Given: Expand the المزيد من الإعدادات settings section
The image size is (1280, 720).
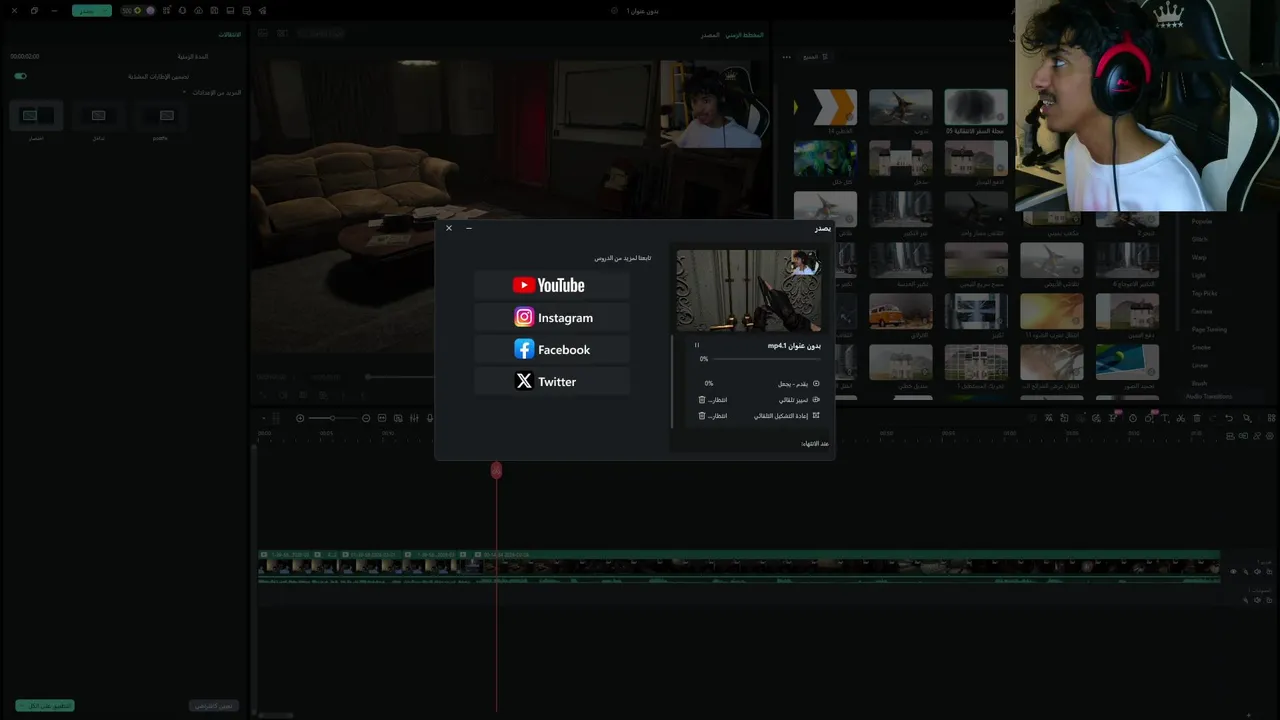Looking at the screenshot, I should (210, 92).
